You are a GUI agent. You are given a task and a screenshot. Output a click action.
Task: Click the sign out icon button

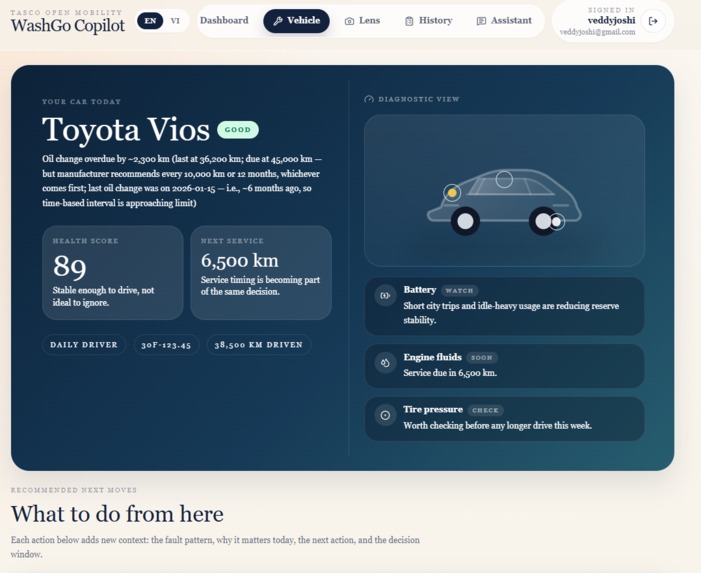pos(653,21)
